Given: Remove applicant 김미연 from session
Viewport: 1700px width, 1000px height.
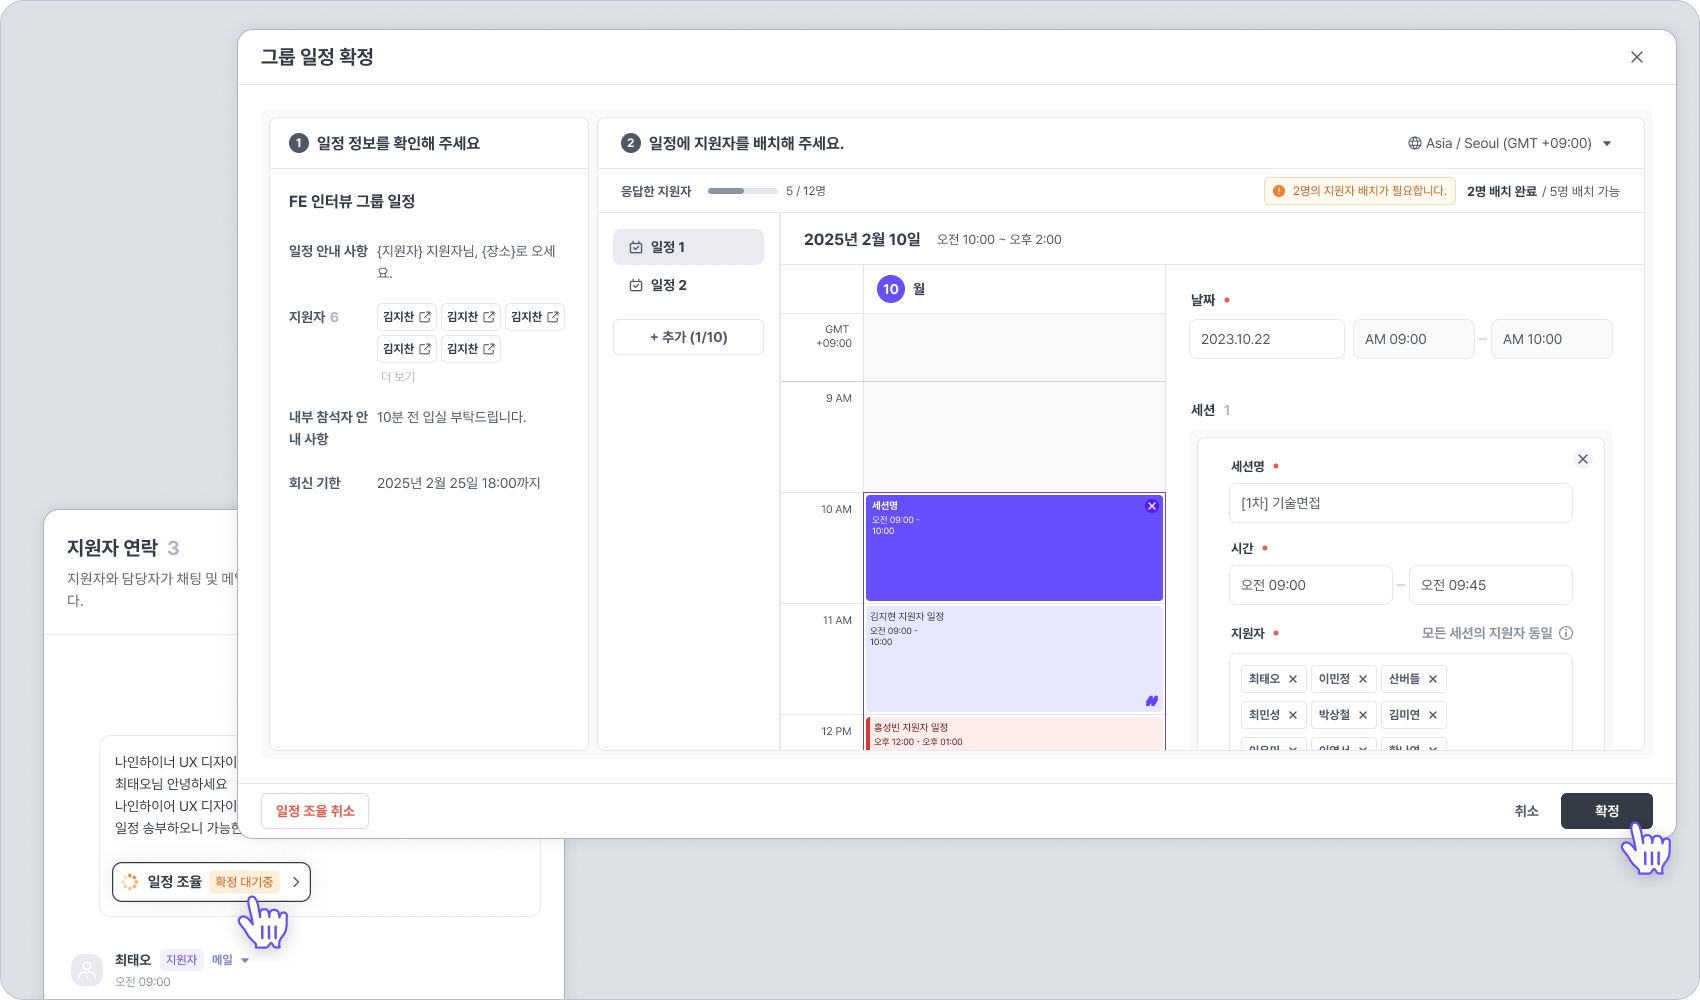Looking at the screenshot, I should 1433,715.
